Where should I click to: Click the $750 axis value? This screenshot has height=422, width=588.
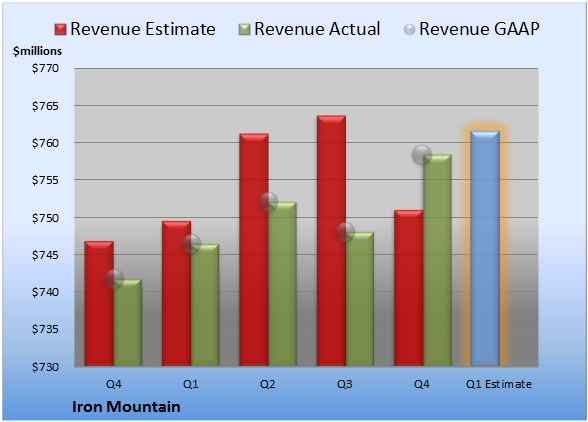click(45, 218)
